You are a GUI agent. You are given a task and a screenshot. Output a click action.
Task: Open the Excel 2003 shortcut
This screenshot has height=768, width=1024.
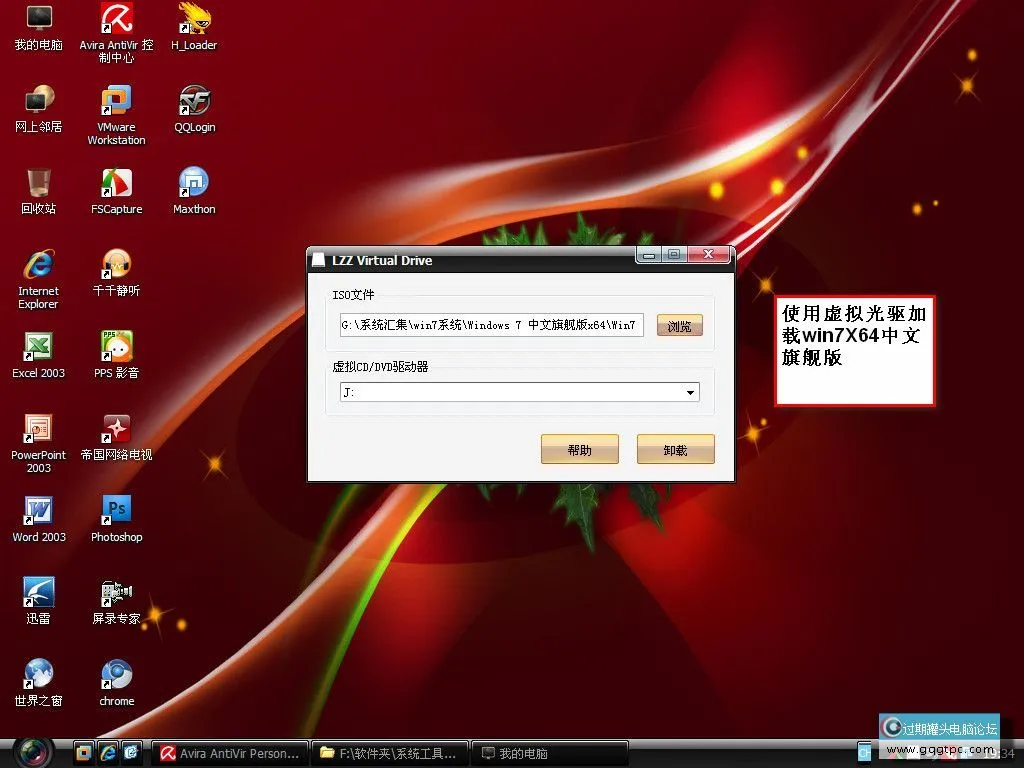click(38, 348)
